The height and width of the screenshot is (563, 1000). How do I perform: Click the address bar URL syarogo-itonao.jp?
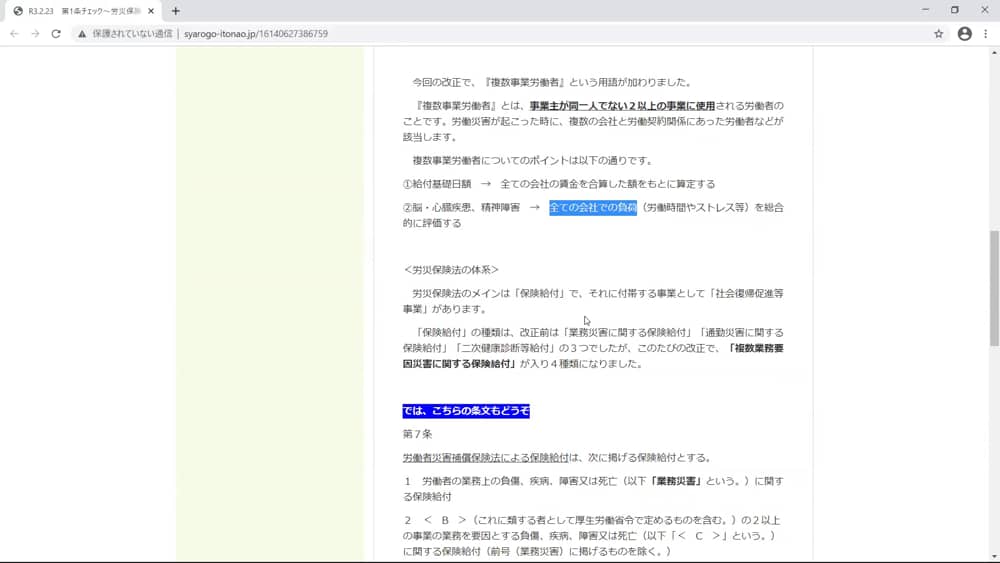[x=256, y=34]
